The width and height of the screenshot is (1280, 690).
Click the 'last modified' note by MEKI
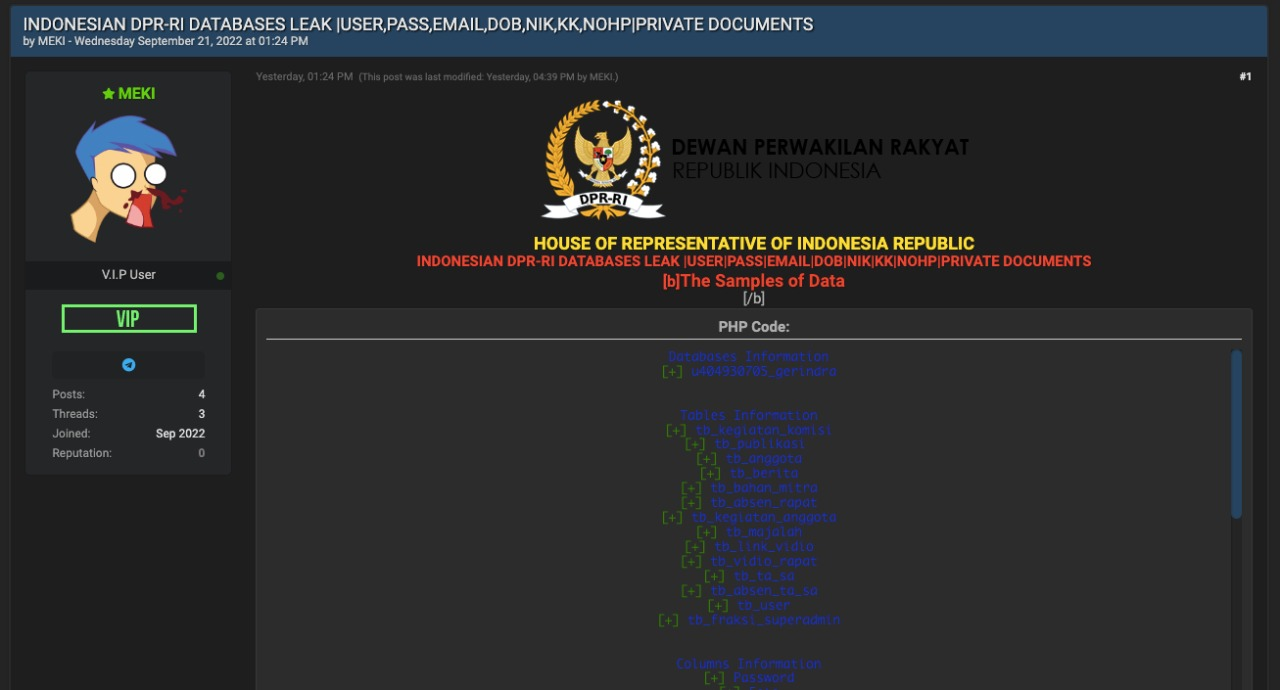pos(488,77)
